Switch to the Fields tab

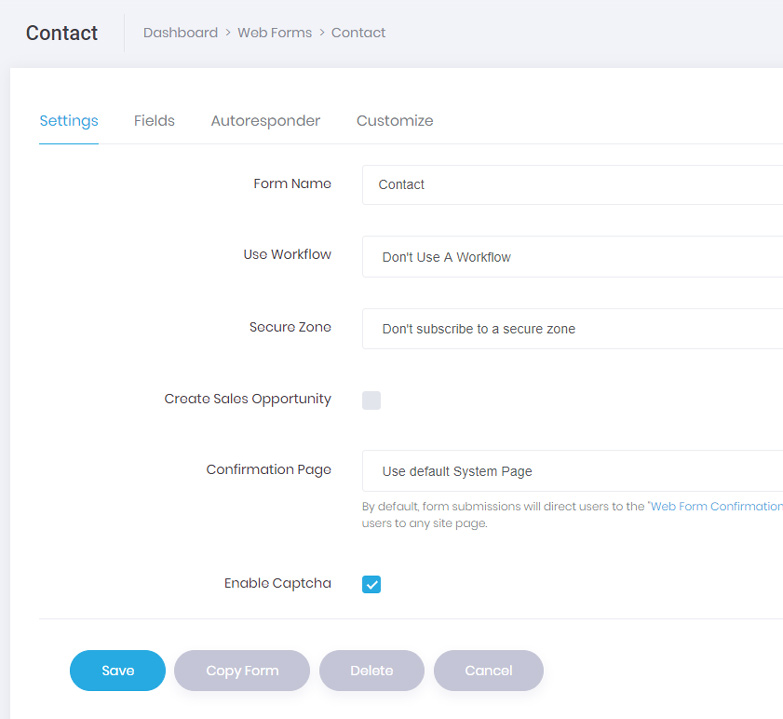tap(154, 121)
